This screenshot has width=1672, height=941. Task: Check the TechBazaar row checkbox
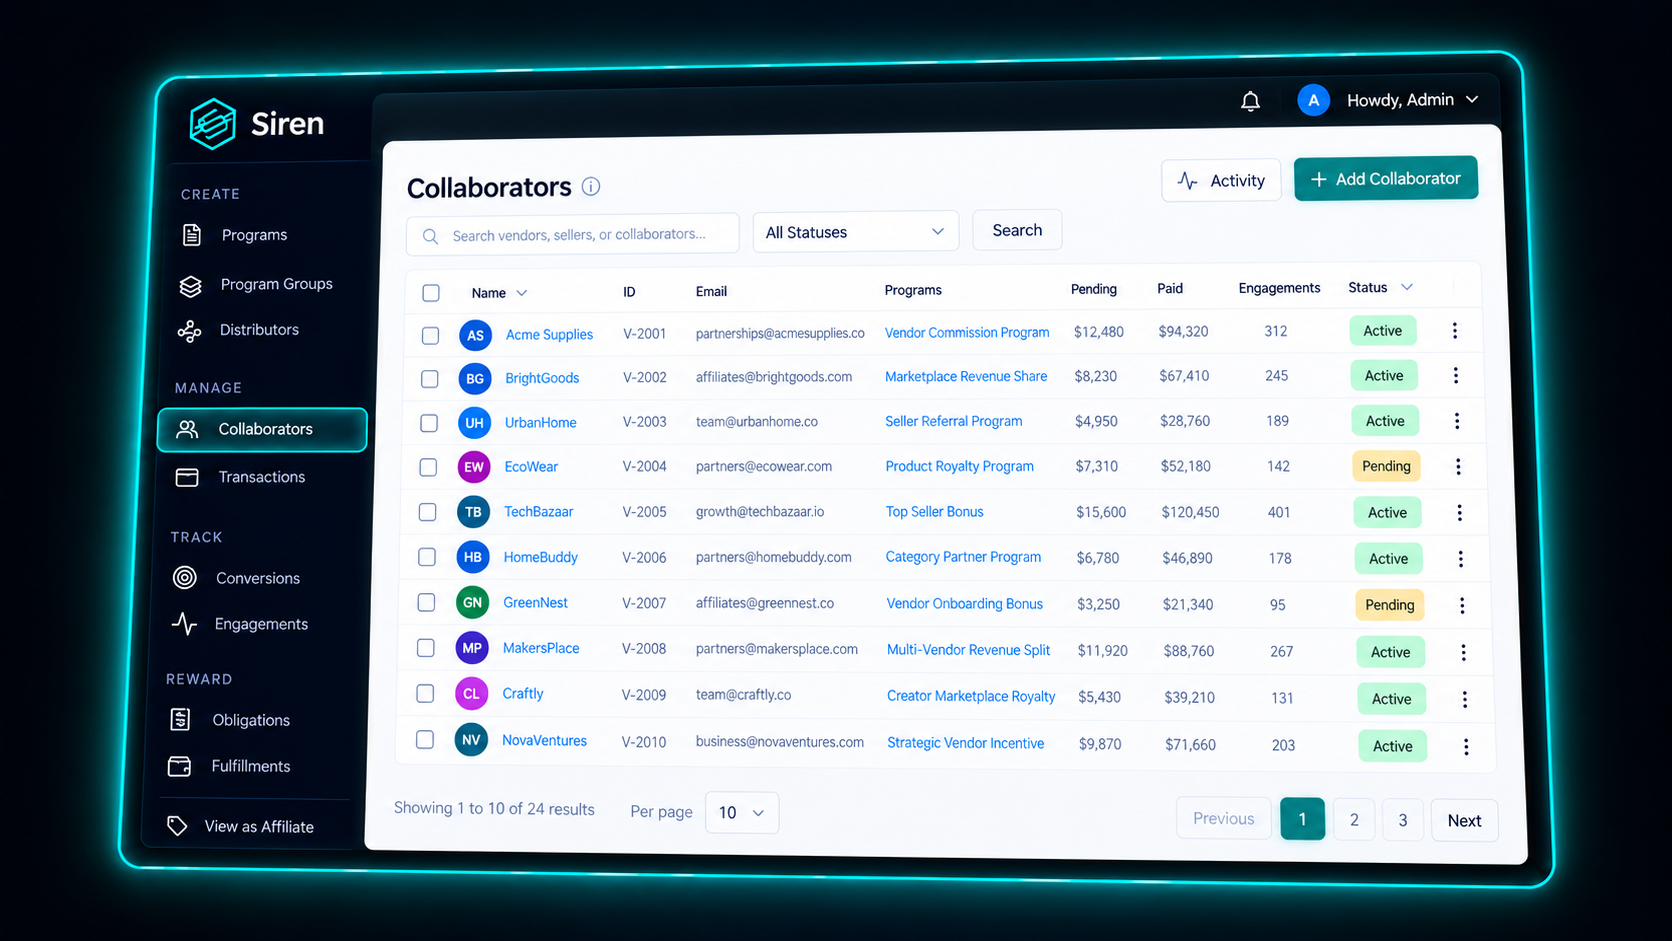click(x=427, y=512)
